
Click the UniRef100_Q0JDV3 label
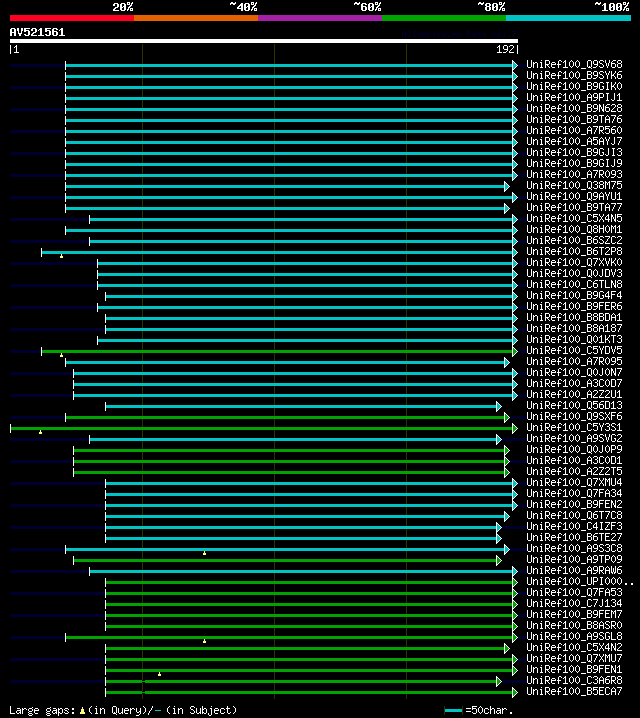point(574,273)
